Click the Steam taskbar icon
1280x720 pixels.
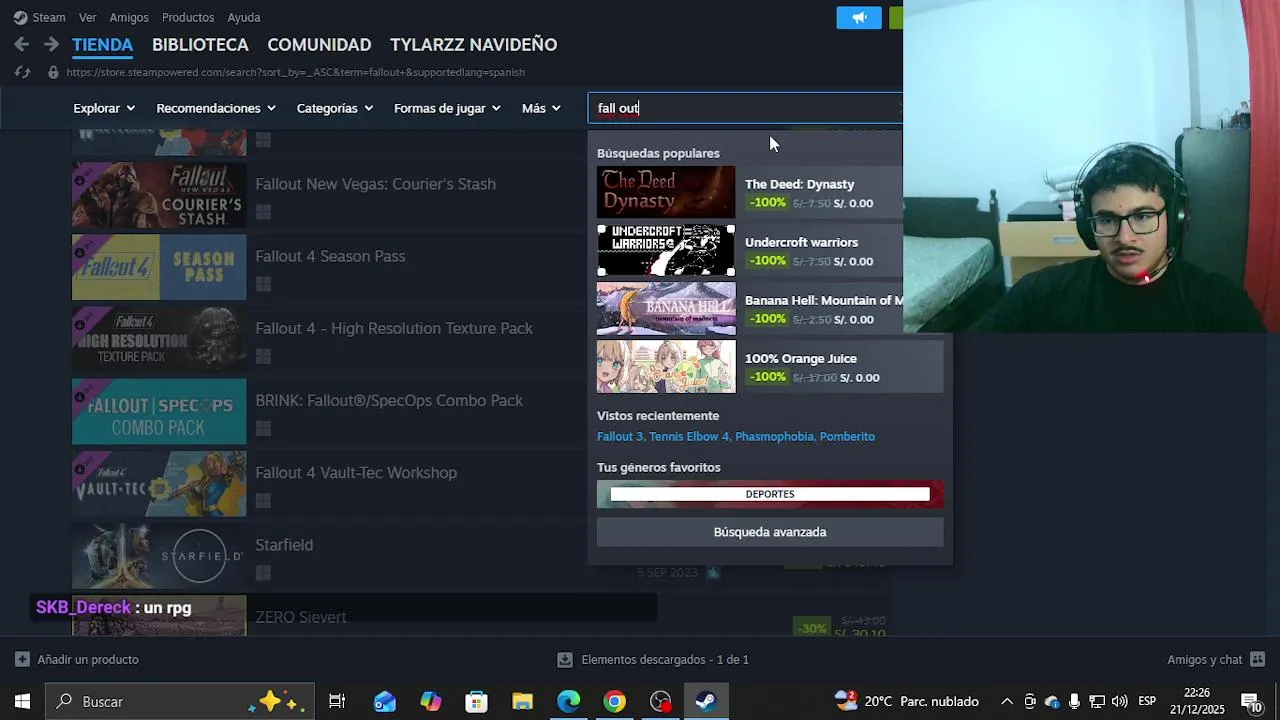[x=706, y=702]
